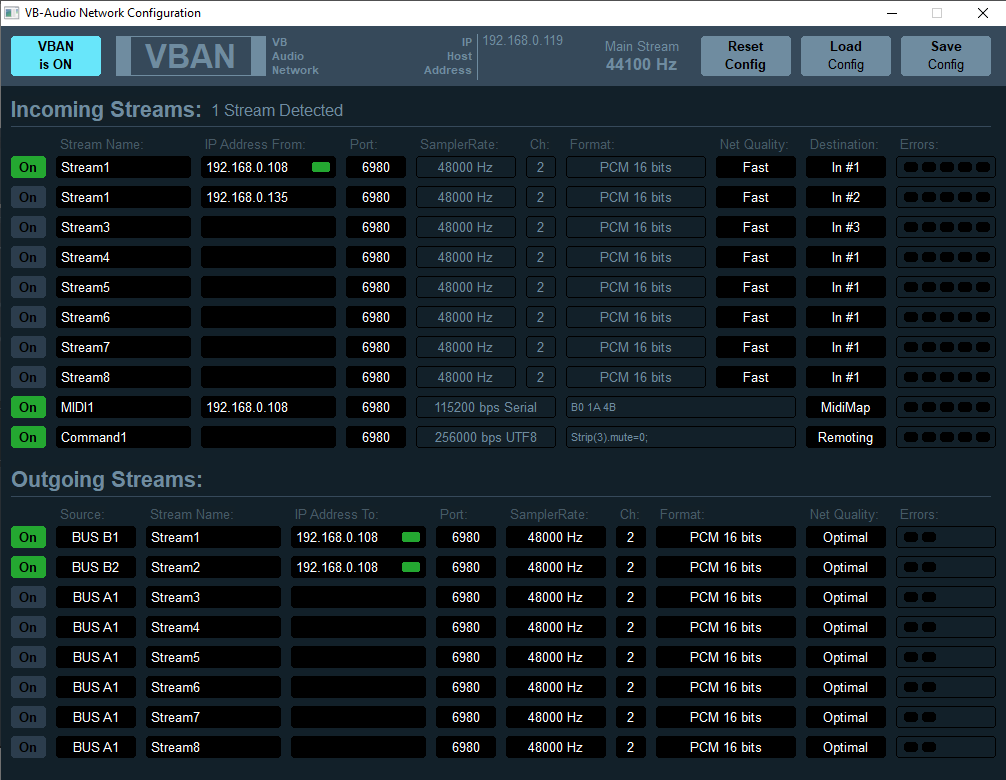Change the In #2 destination
The height and width of the screenshot is (780, 1006).
point(846,198)
